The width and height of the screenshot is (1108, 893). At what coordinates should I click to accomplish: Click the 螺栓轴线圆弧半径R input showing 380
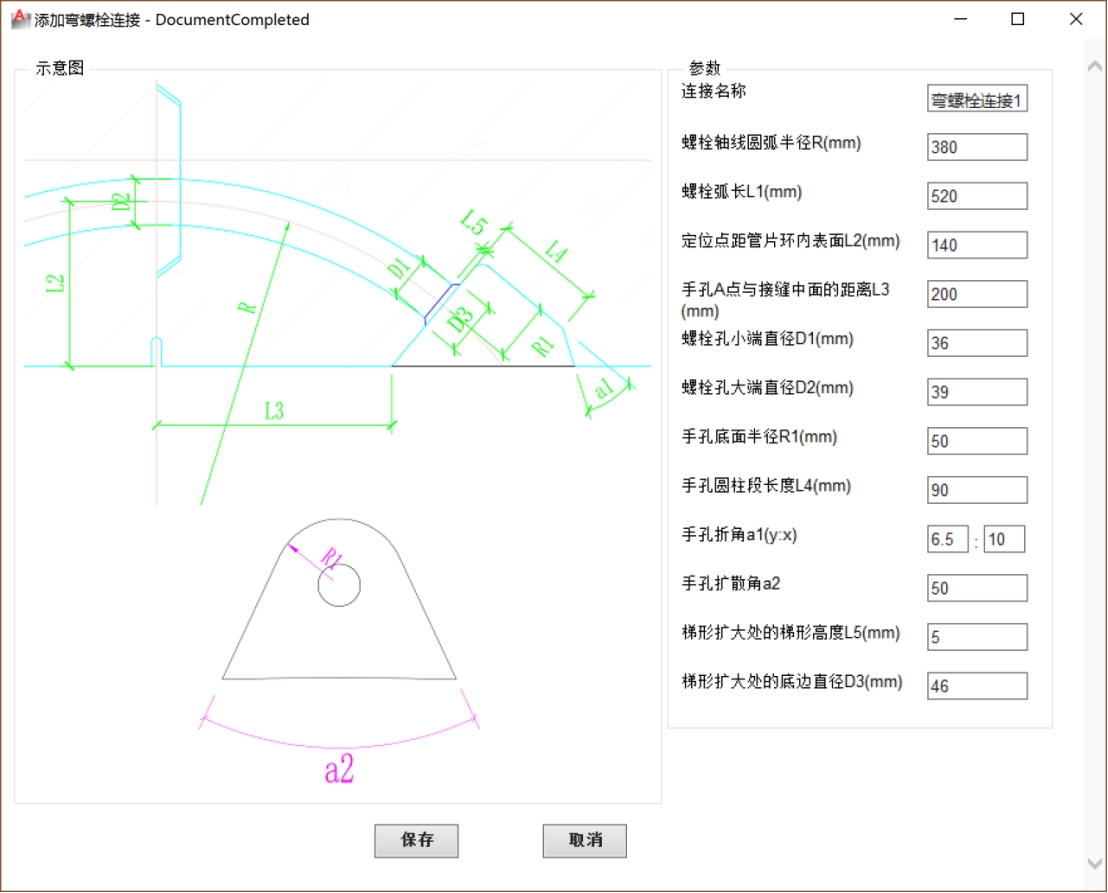(x=977, y=146)
